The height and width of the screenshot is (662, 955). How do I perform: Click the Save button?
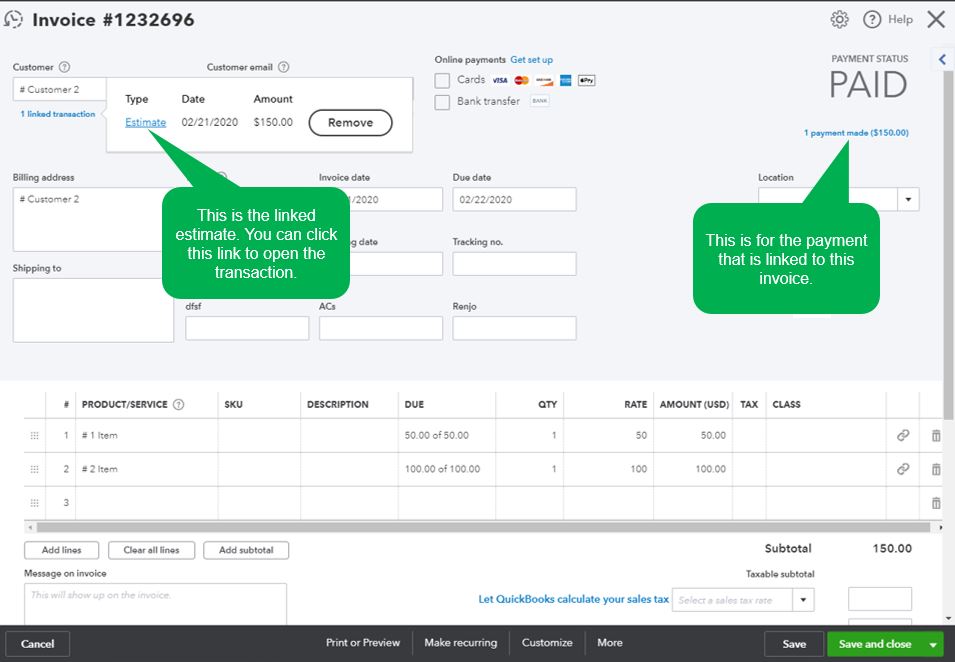[x=794, y=644]
